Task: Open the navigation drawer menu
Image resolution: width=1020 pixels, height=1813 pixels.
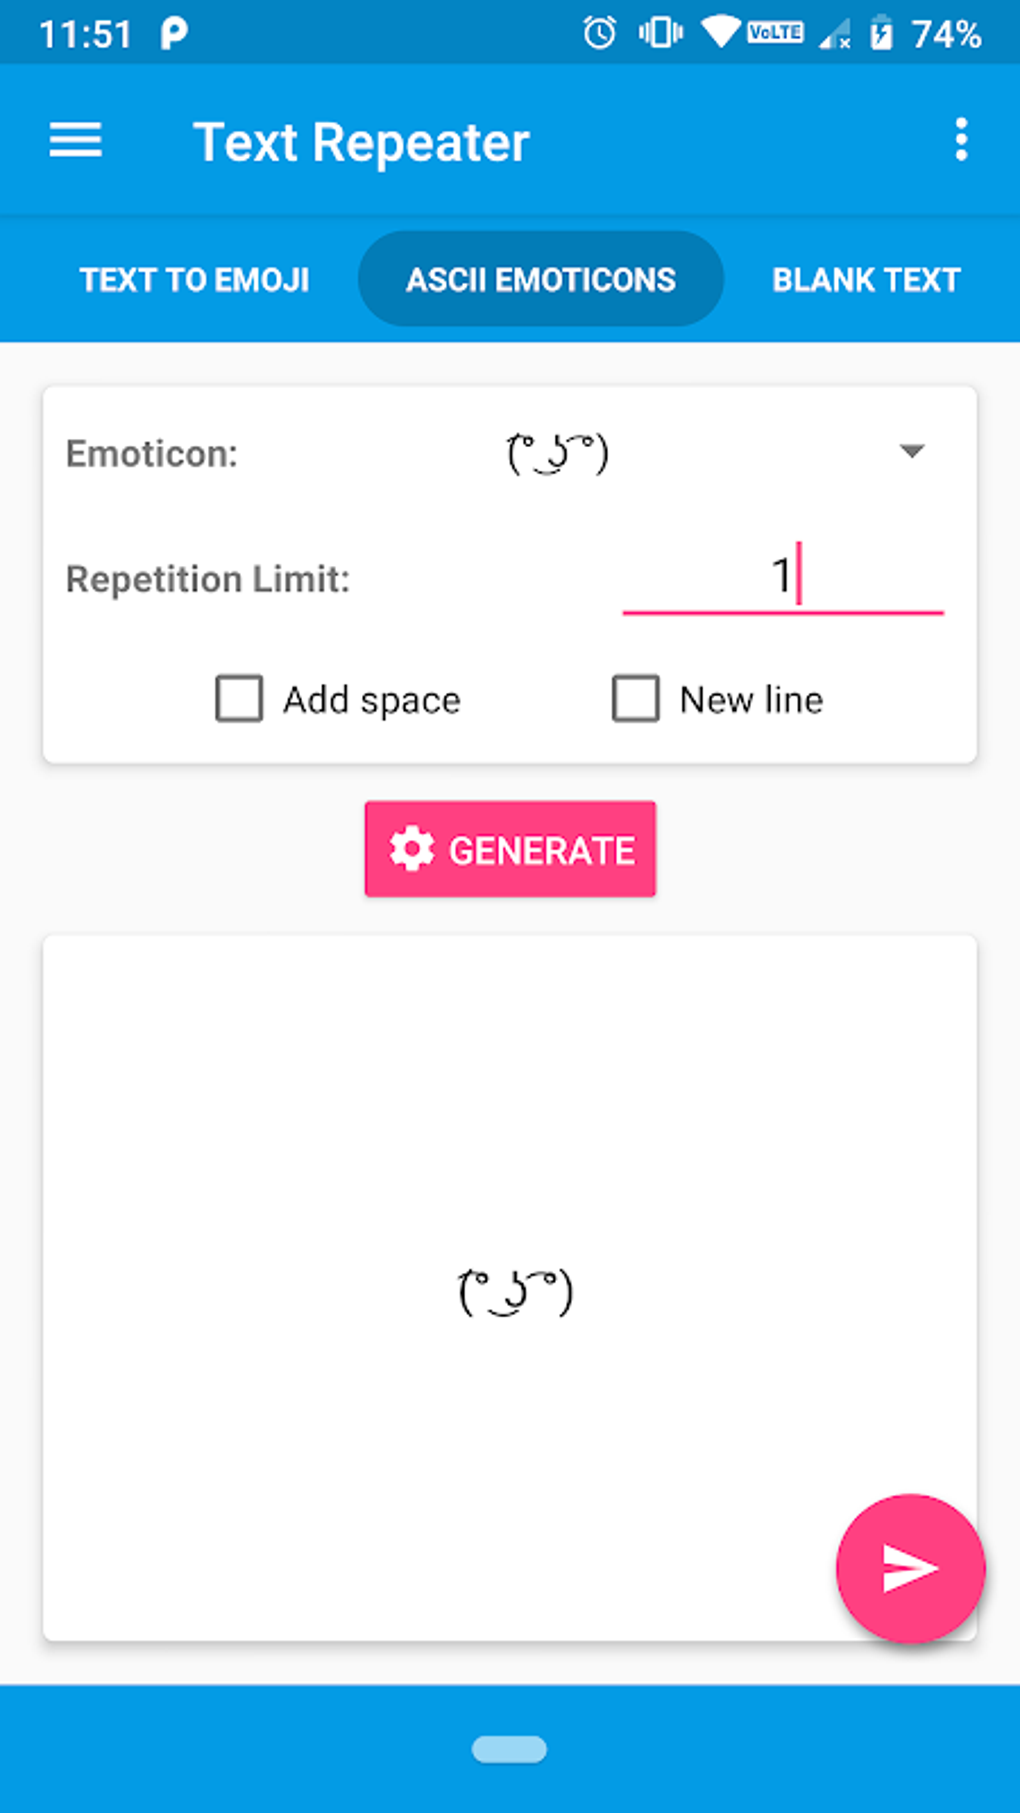Action: tap(75, 140)
